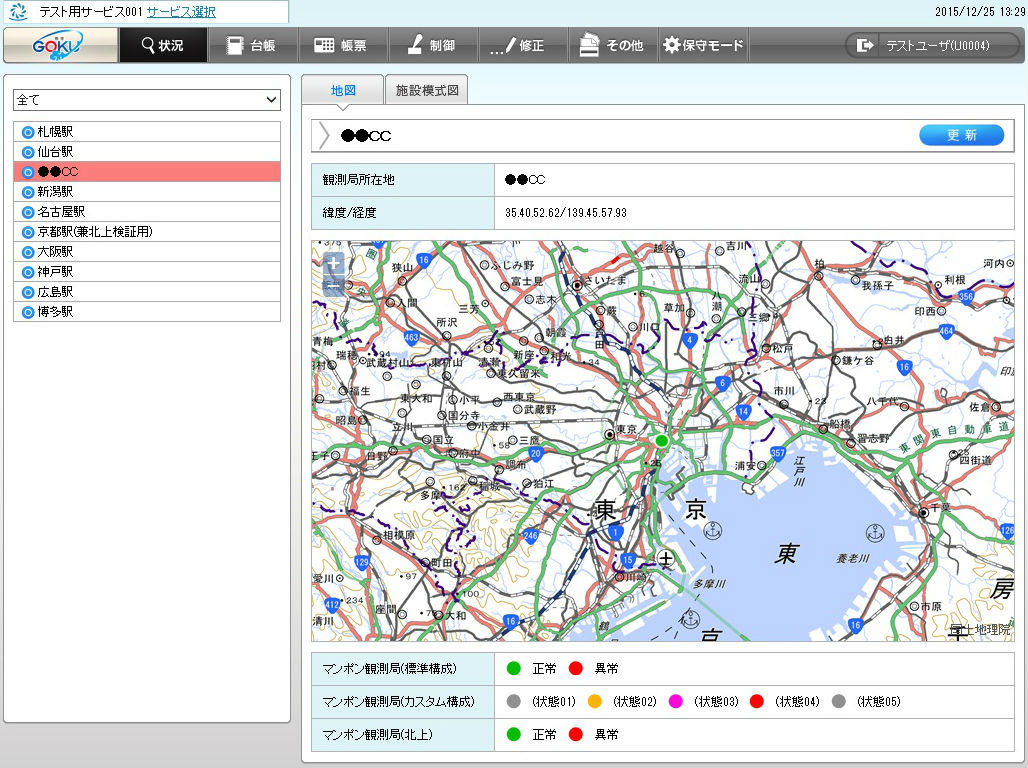The width and height of the screenshot is (1028, 768).
Task: Switch to 保守モード maintenance mode
Action: tap(703, 45)
